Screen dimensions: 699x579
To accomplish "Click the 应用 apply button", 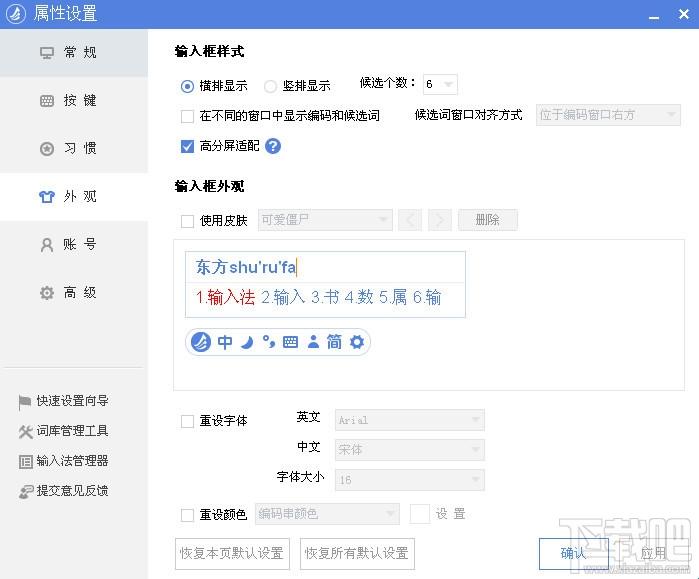I will (654, 554).
